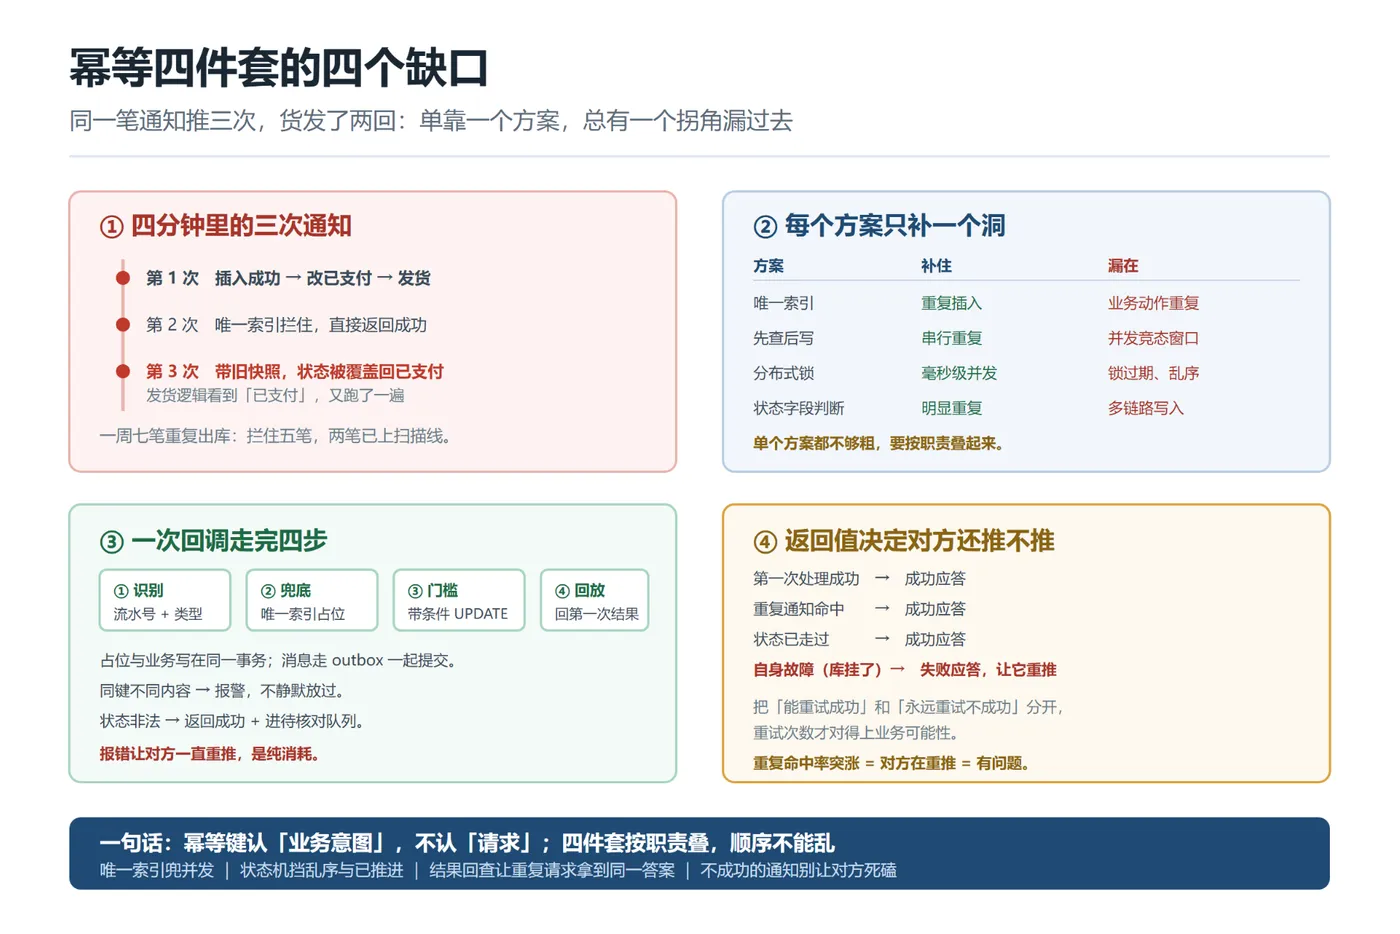The image size is (1400, 934).
Task: Click the dark blue summary banner headline
Action: (x=467, y=843)
